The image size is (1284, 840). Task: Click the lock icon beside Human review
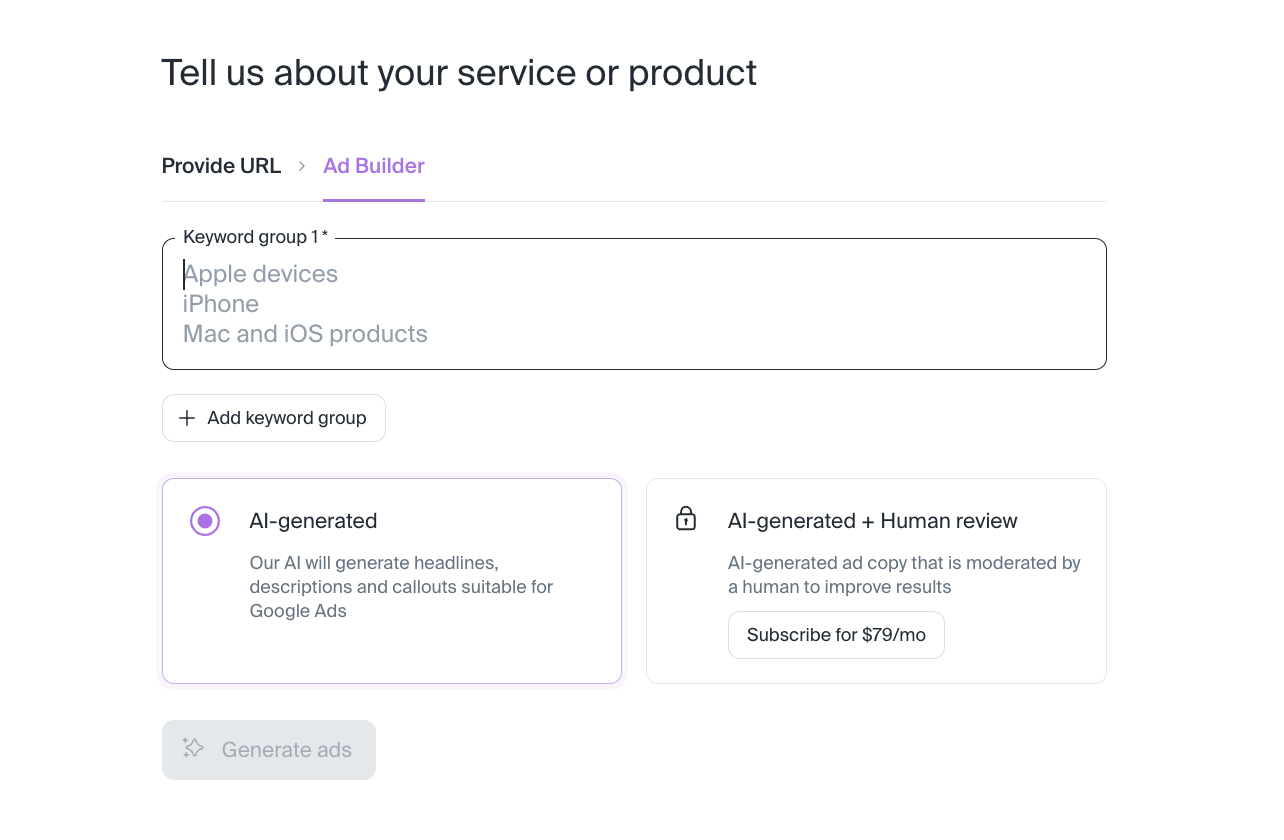686,518
